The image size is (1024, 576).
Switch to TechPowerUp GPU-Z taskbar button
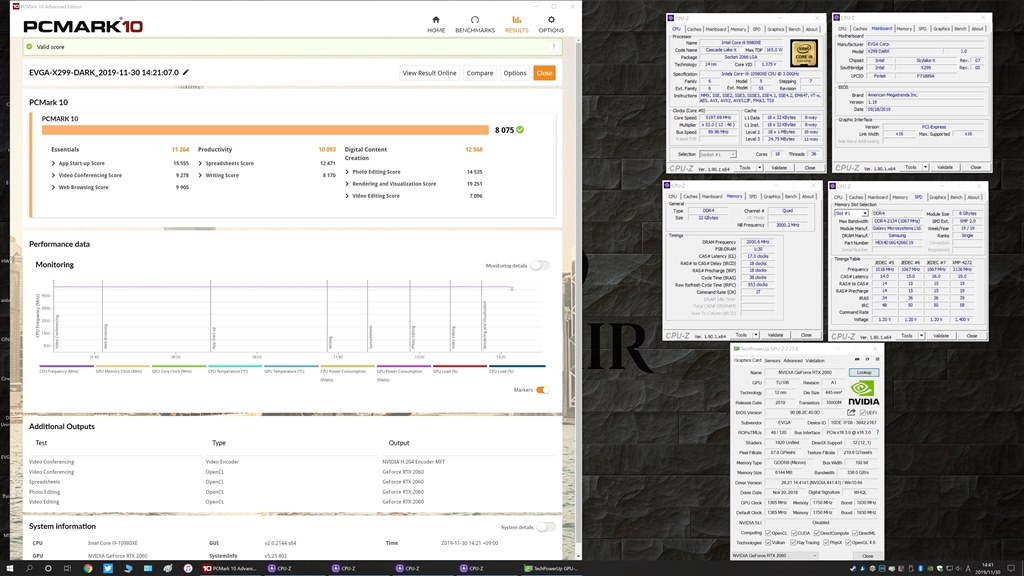point(550,568)
